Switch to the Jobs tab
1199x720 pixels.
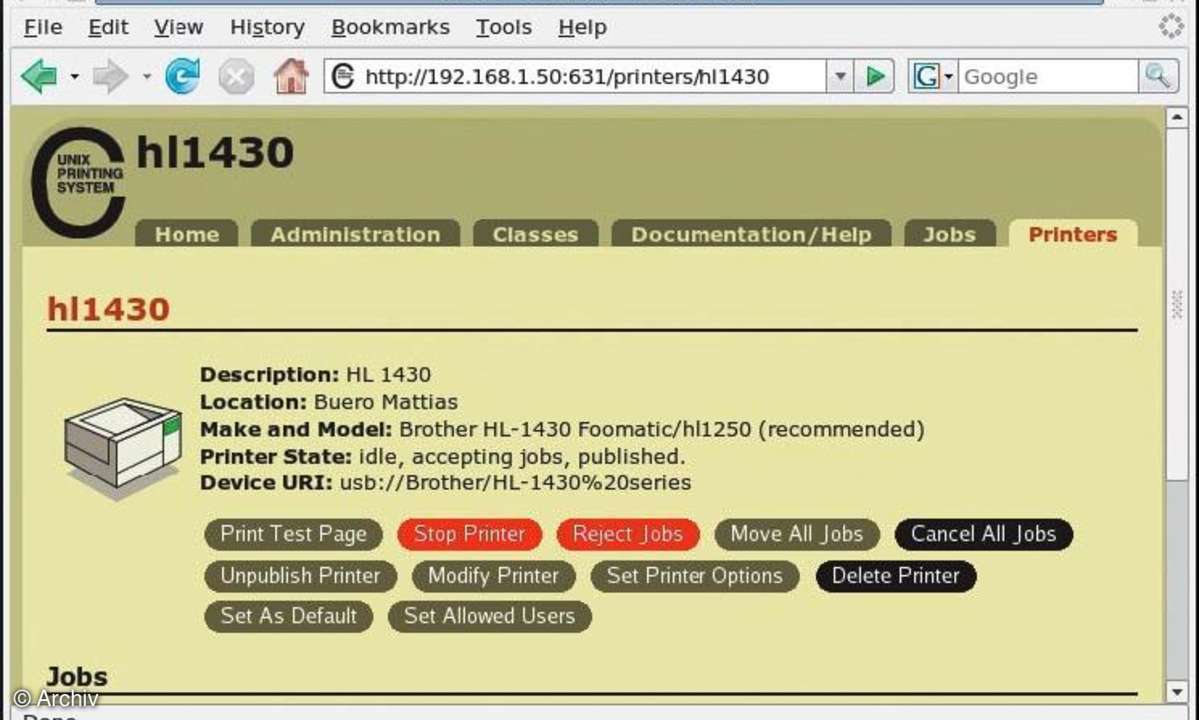950,234
